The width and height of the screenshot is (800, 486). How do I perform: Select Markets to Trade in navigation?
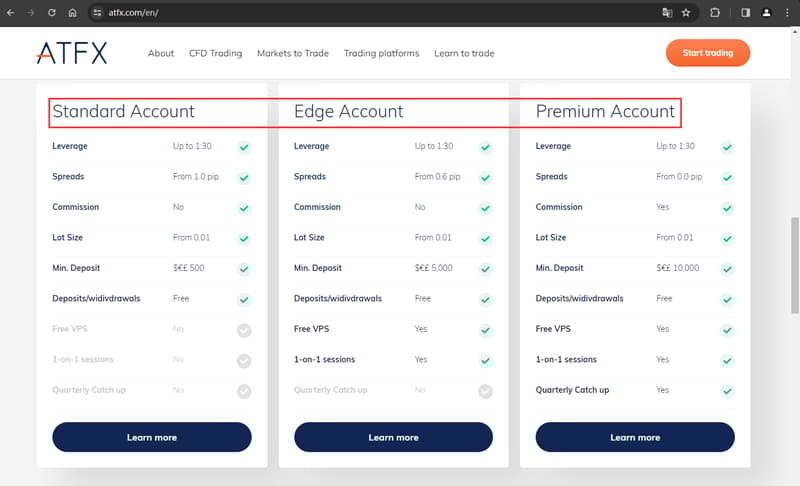tap(293, 53)
